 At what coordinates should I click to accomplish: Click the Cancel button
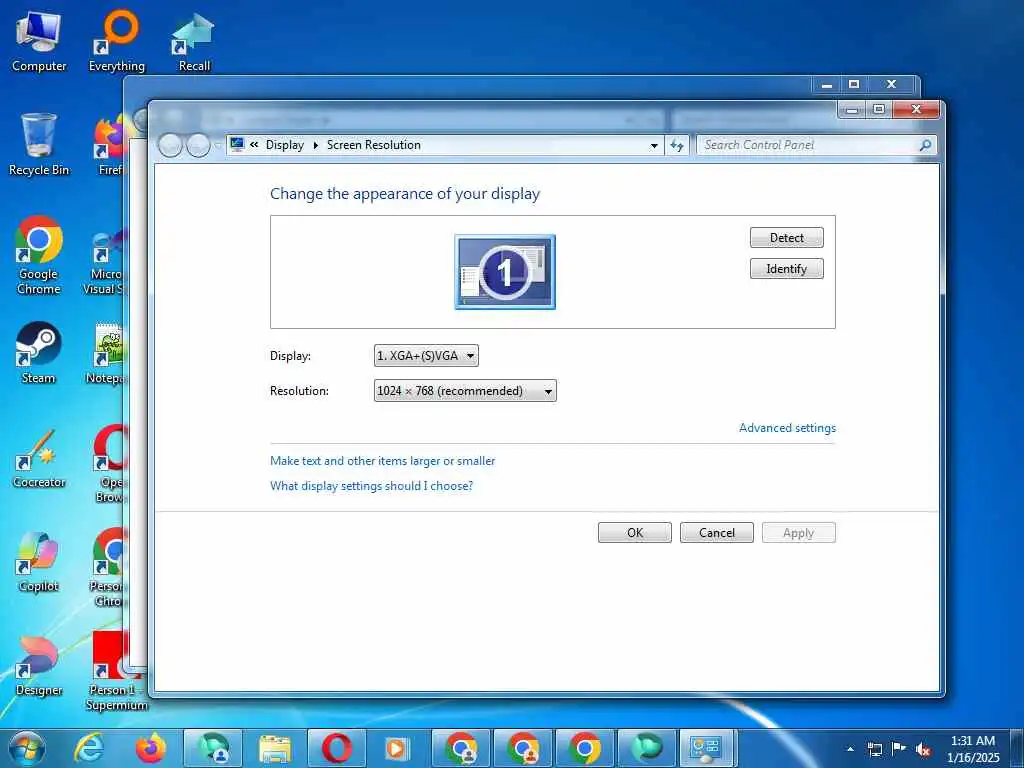pos(716,532)
